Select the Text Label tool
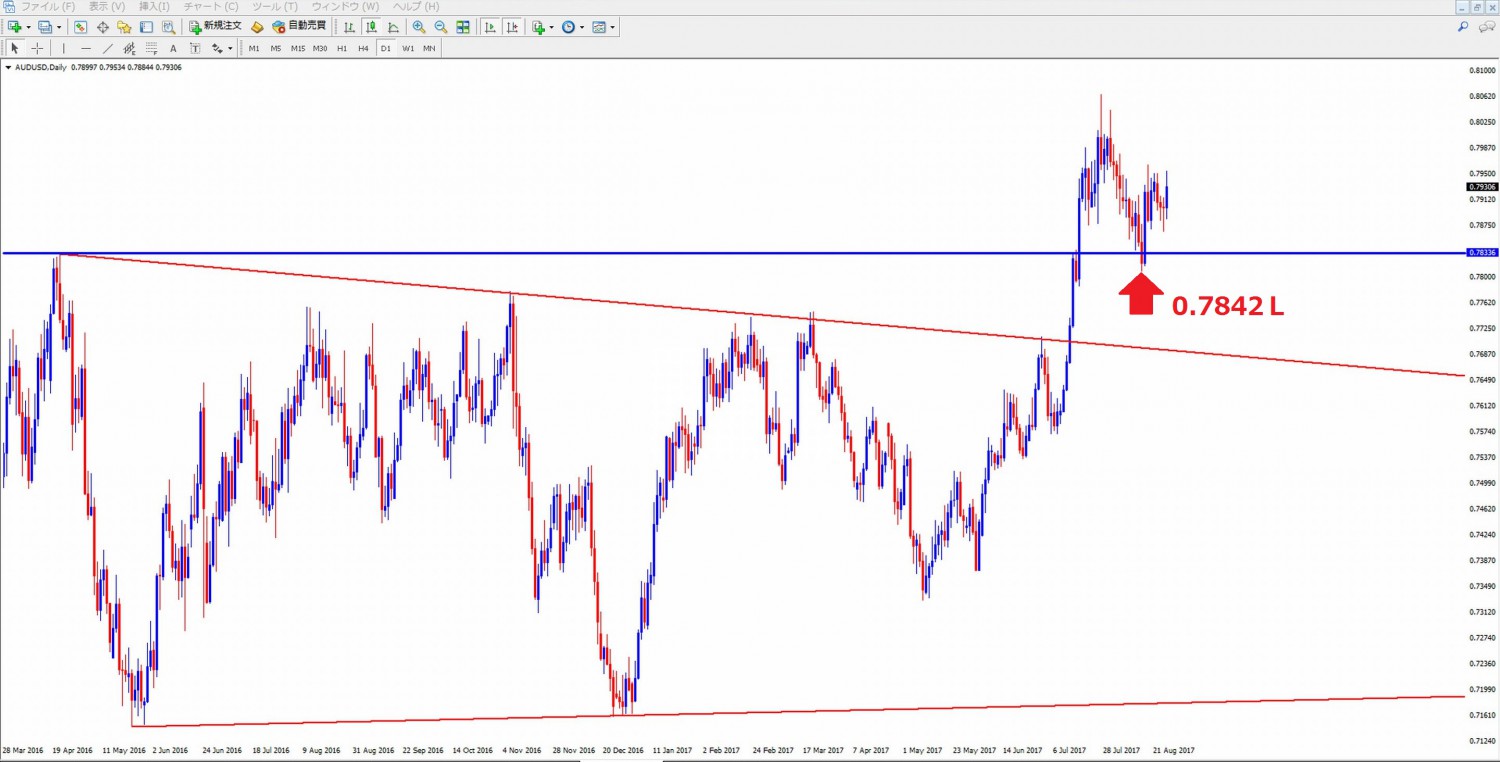Screen dimensions: 1500x762 pyautogui.click(x=195, y=48)
